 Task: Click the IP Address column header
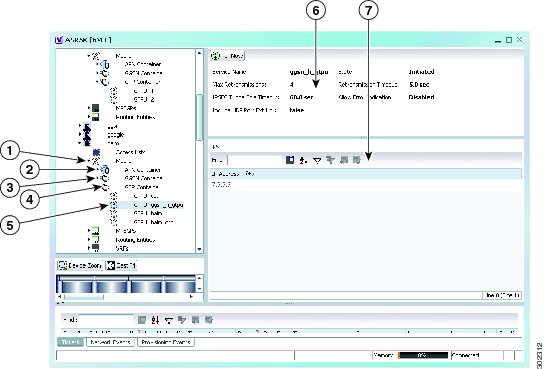point(366,174)
